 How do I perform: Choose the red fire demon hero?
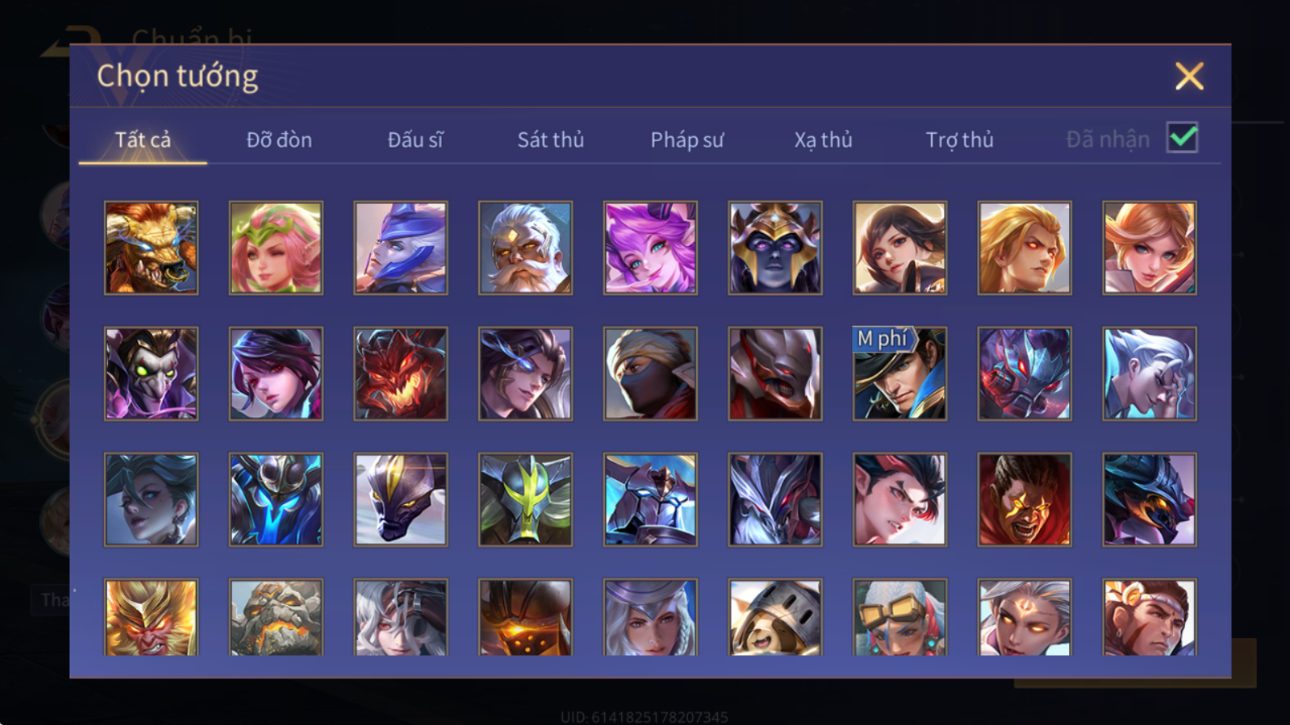click(400, 374)
